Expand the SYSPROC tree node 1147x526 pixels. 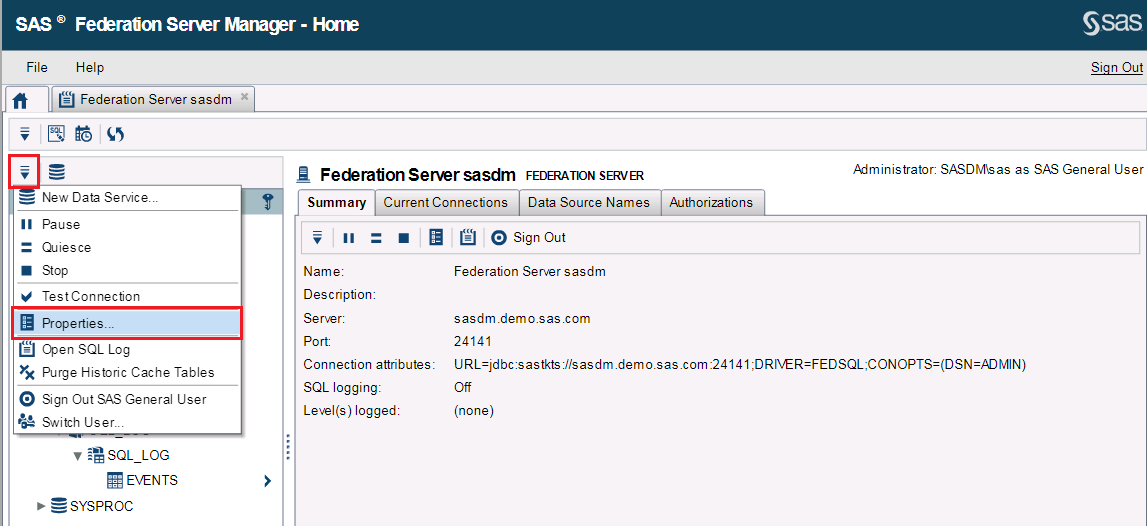tap(41, 506)
